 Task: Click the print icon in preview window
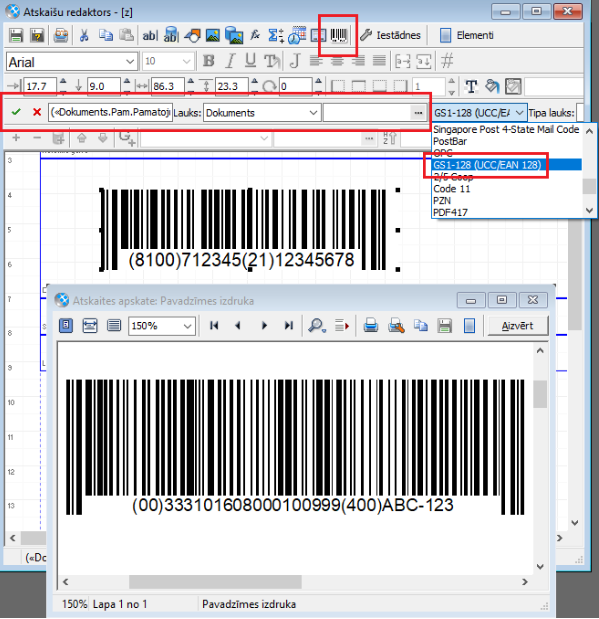(x=371, y=326)
